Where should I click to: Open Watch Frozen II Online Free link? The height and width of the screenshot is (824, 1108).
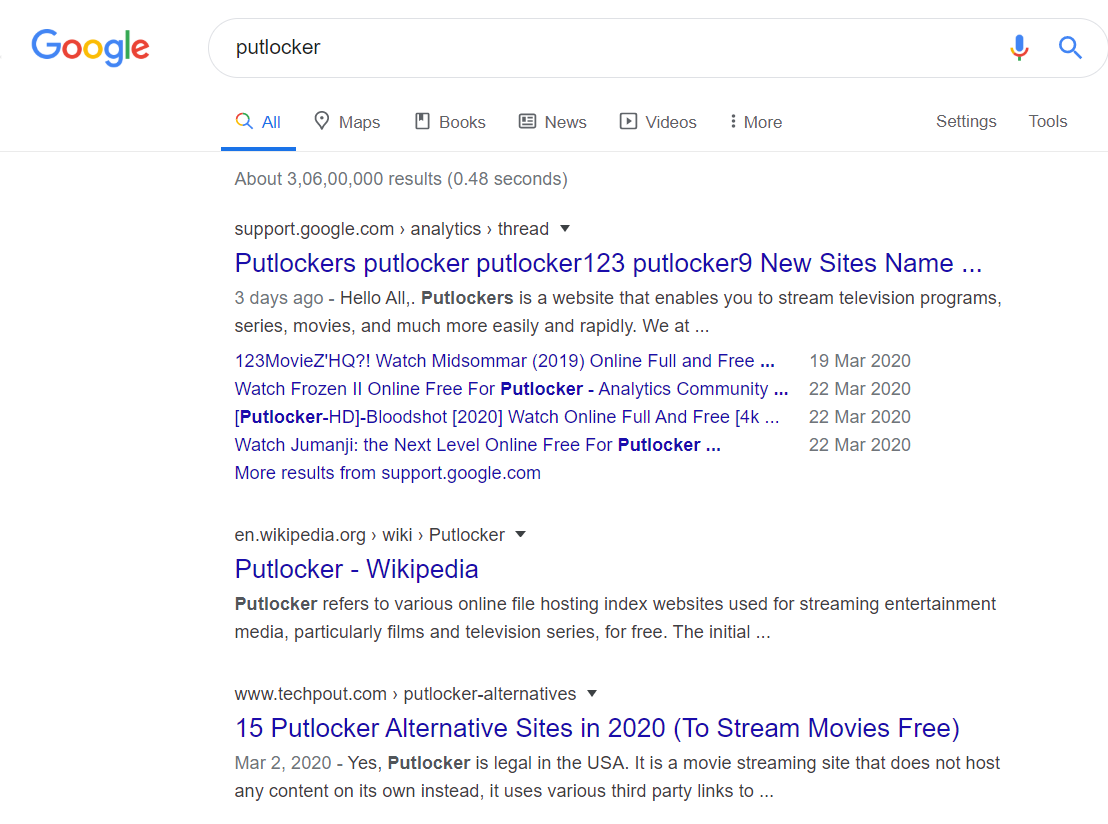click(x=511, y=389)
